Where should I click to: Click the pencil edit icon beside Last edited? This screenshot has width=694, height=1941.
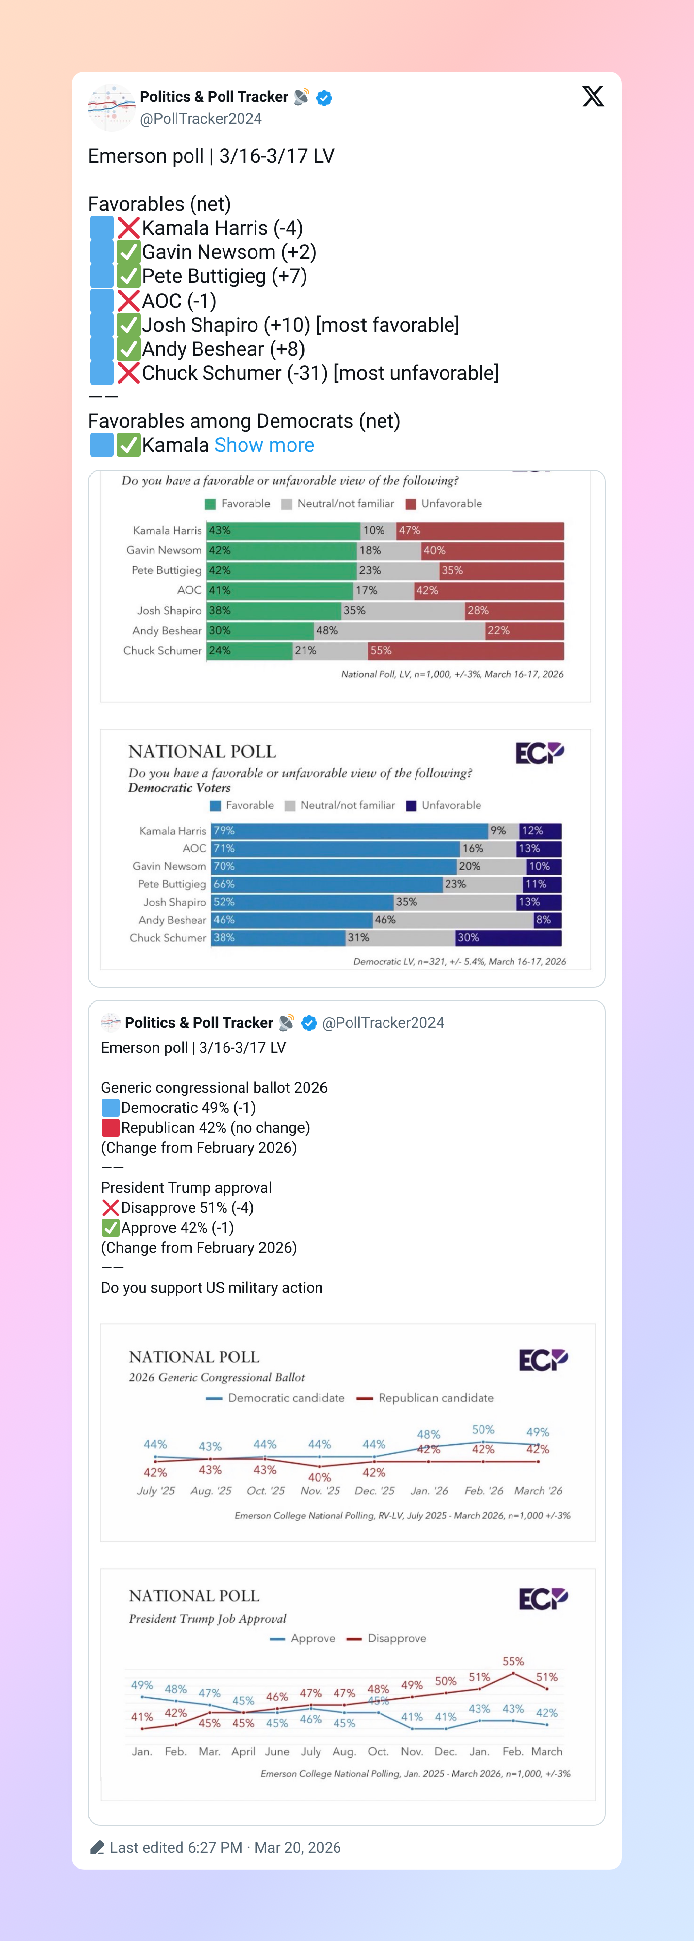pos(97,1847)
